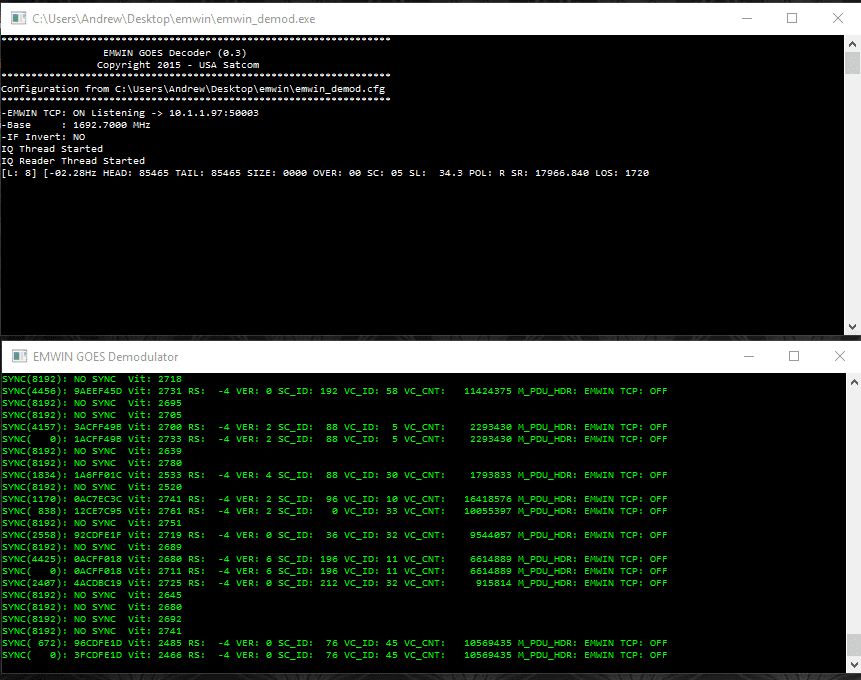Click the 'IQ Thread Started' line

tap(52, 149)
